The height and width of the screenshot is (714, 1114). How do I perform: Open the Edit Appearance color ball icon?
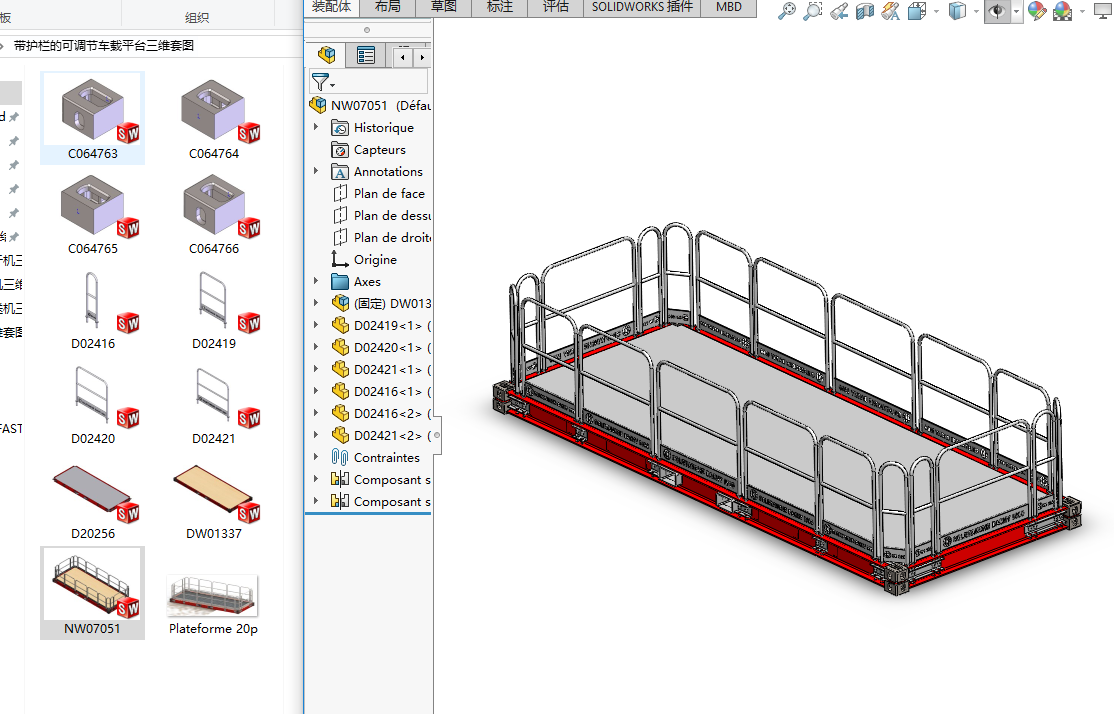click(1037, 10)
